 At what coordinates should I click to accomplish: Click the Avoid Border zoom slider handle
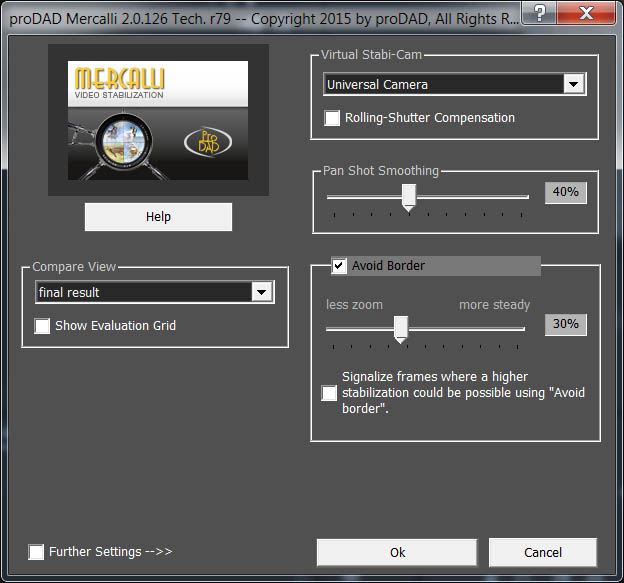point(401,330)
